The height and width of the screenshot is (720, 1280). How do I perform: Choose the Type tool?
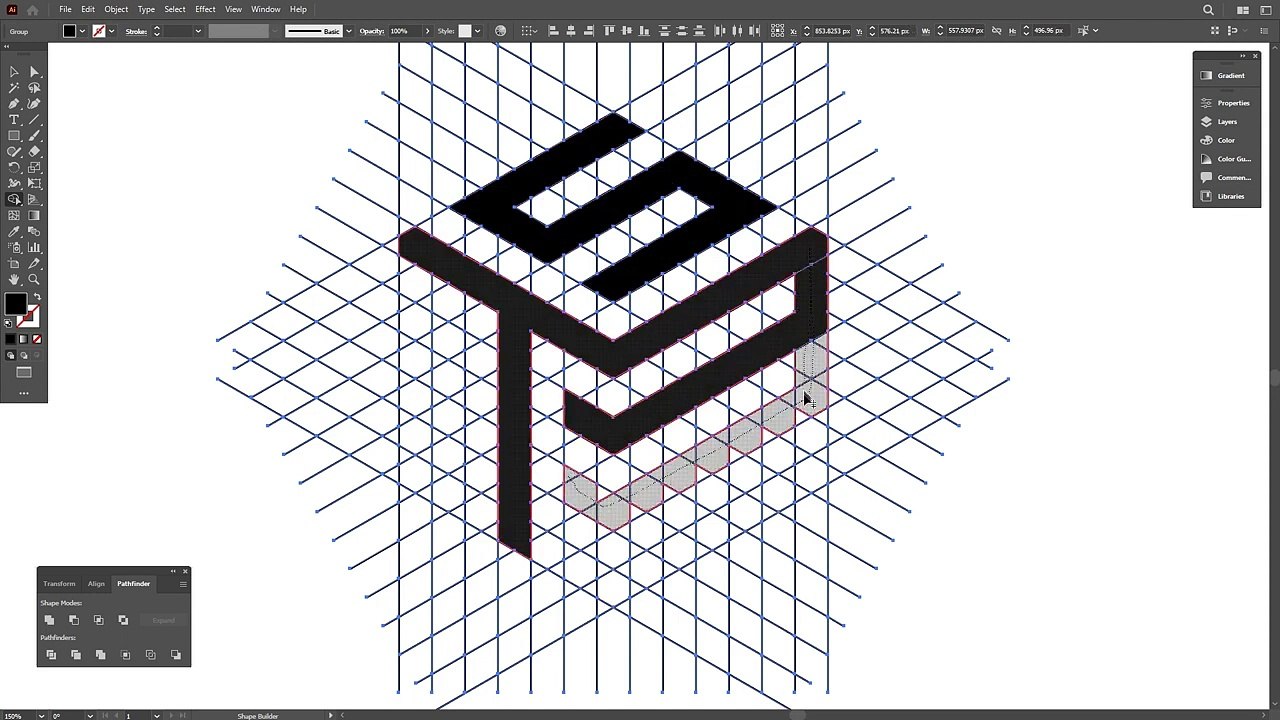click(x=14, y=120)
